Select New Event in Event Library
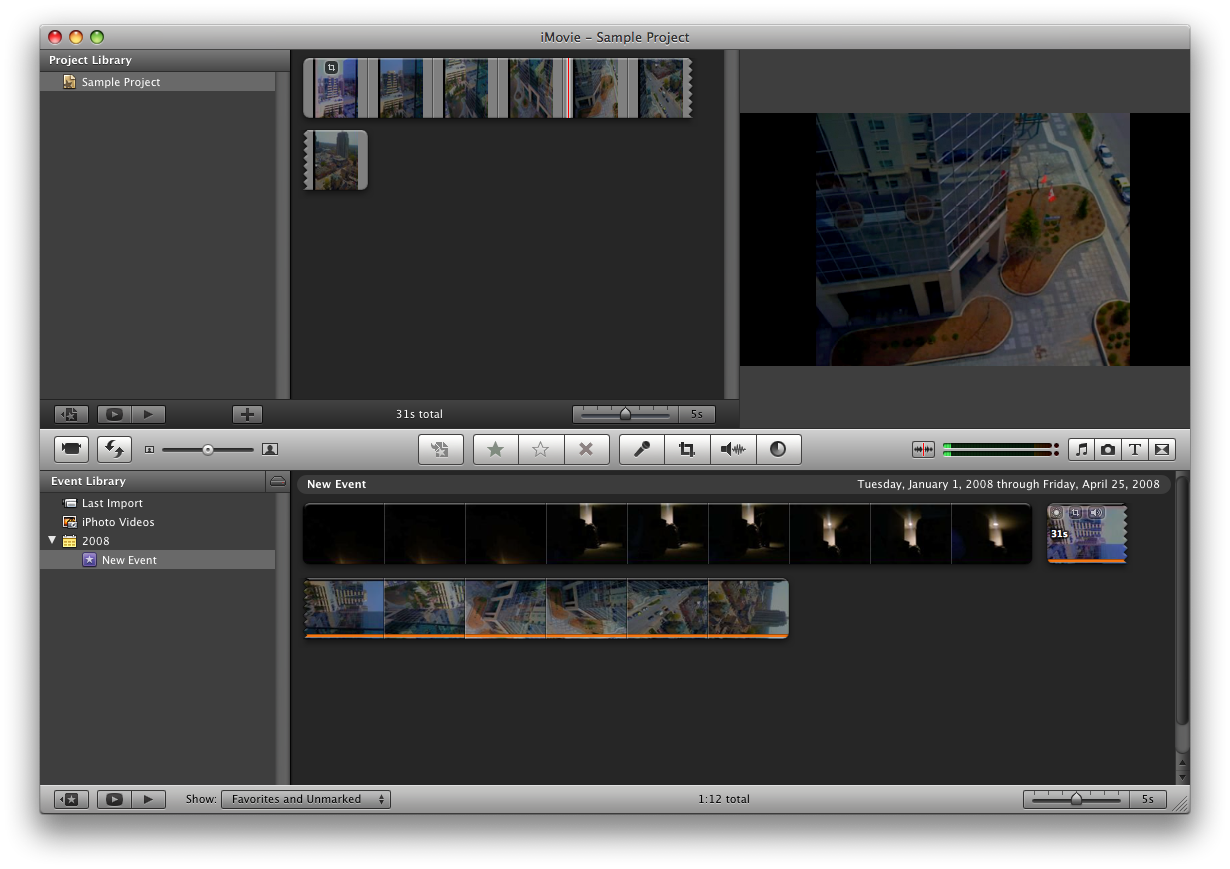This screenshot has width=1230, height=869. pyautogui.click(x=157, y=560)
